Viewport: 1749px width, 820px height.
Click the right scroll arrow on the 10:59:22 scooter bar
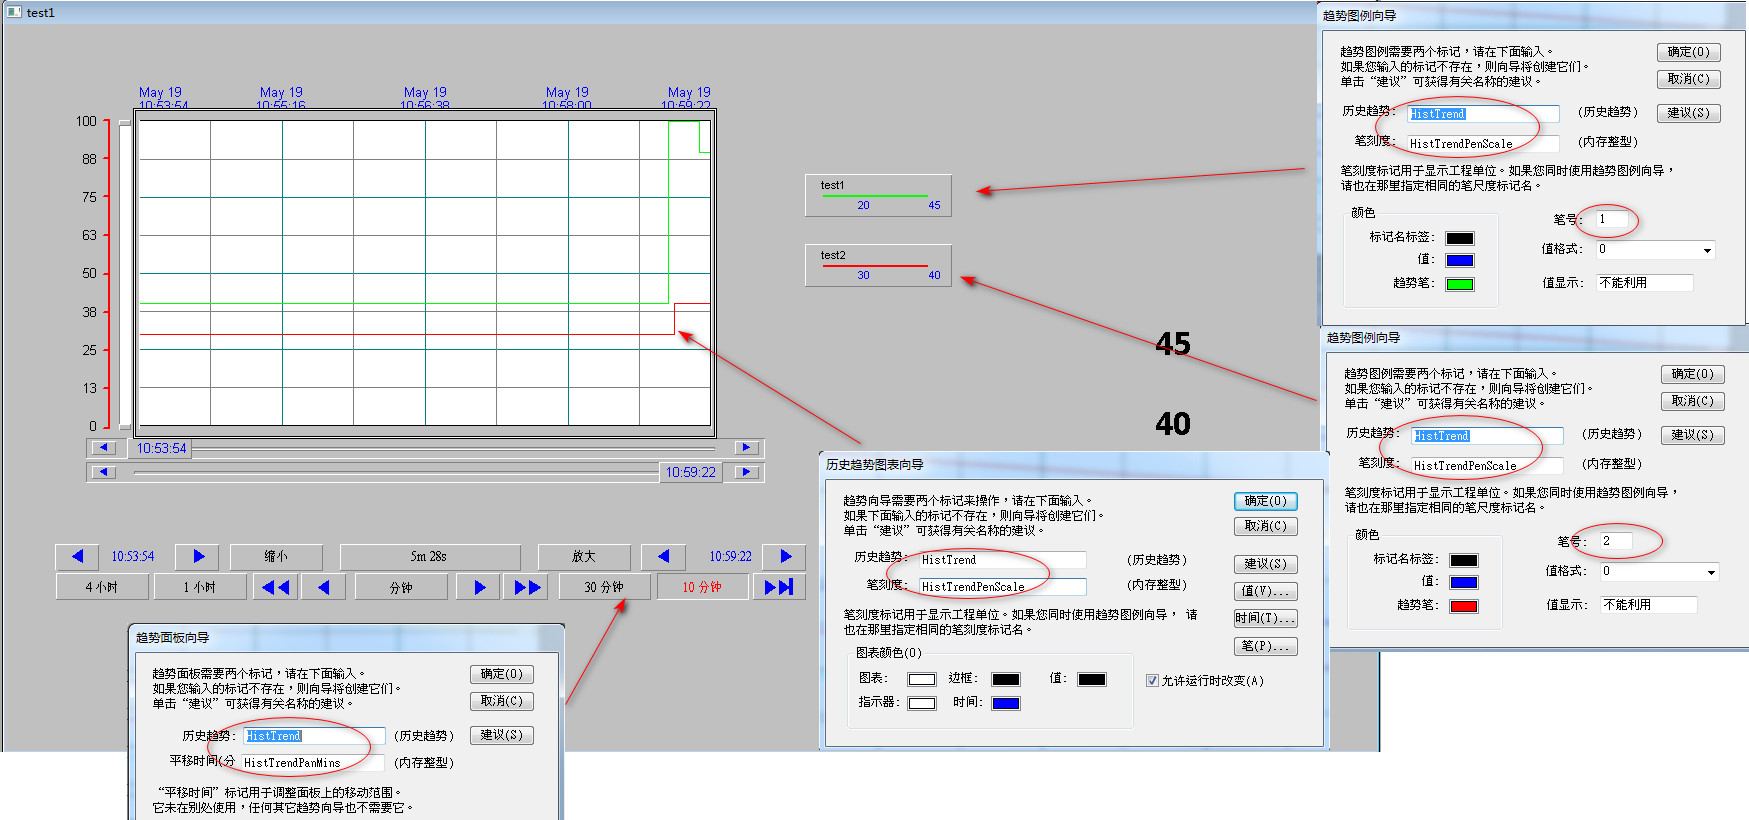[746, 472]
